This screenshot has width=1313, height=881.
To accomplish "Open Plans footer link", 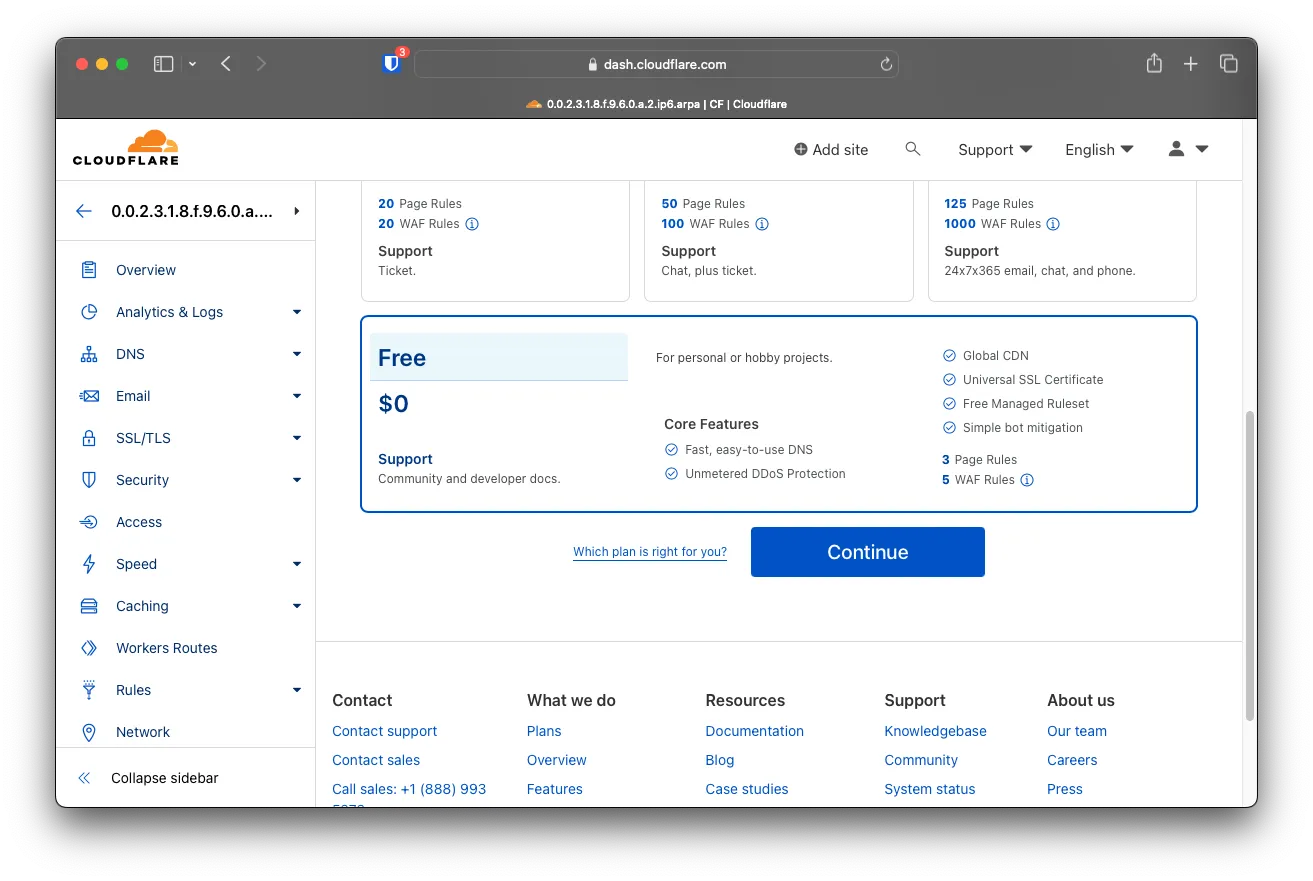I will coord(544,731).
